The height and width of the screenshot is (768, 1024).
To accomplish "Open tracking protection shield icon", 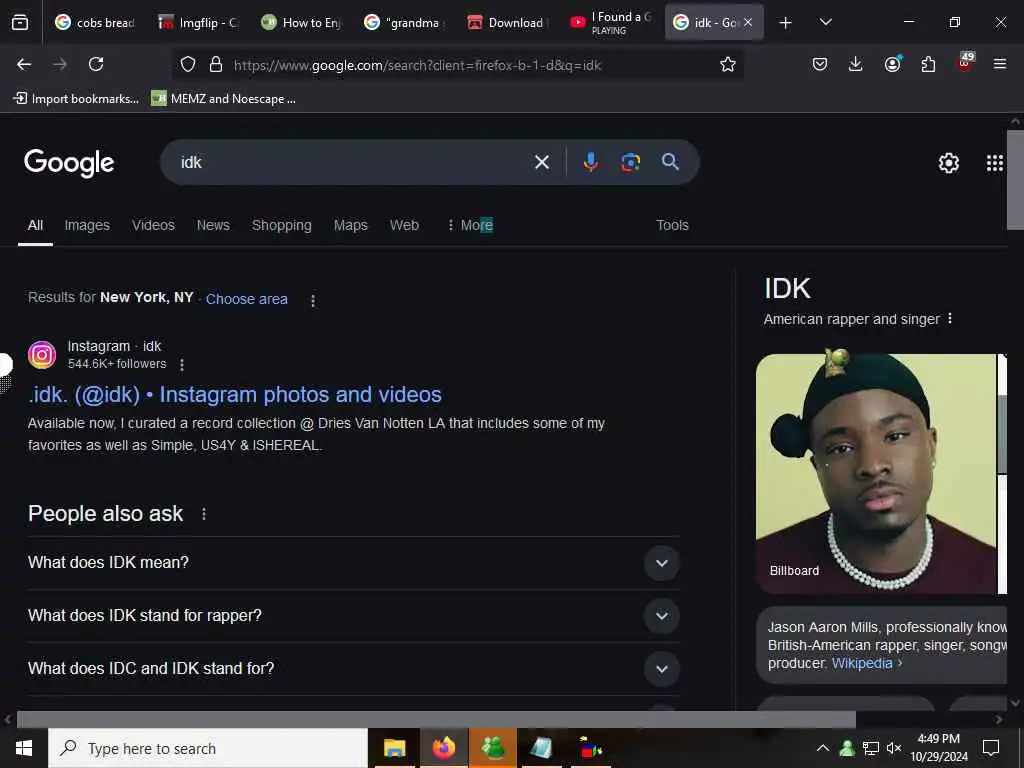I will click(188, 64).
